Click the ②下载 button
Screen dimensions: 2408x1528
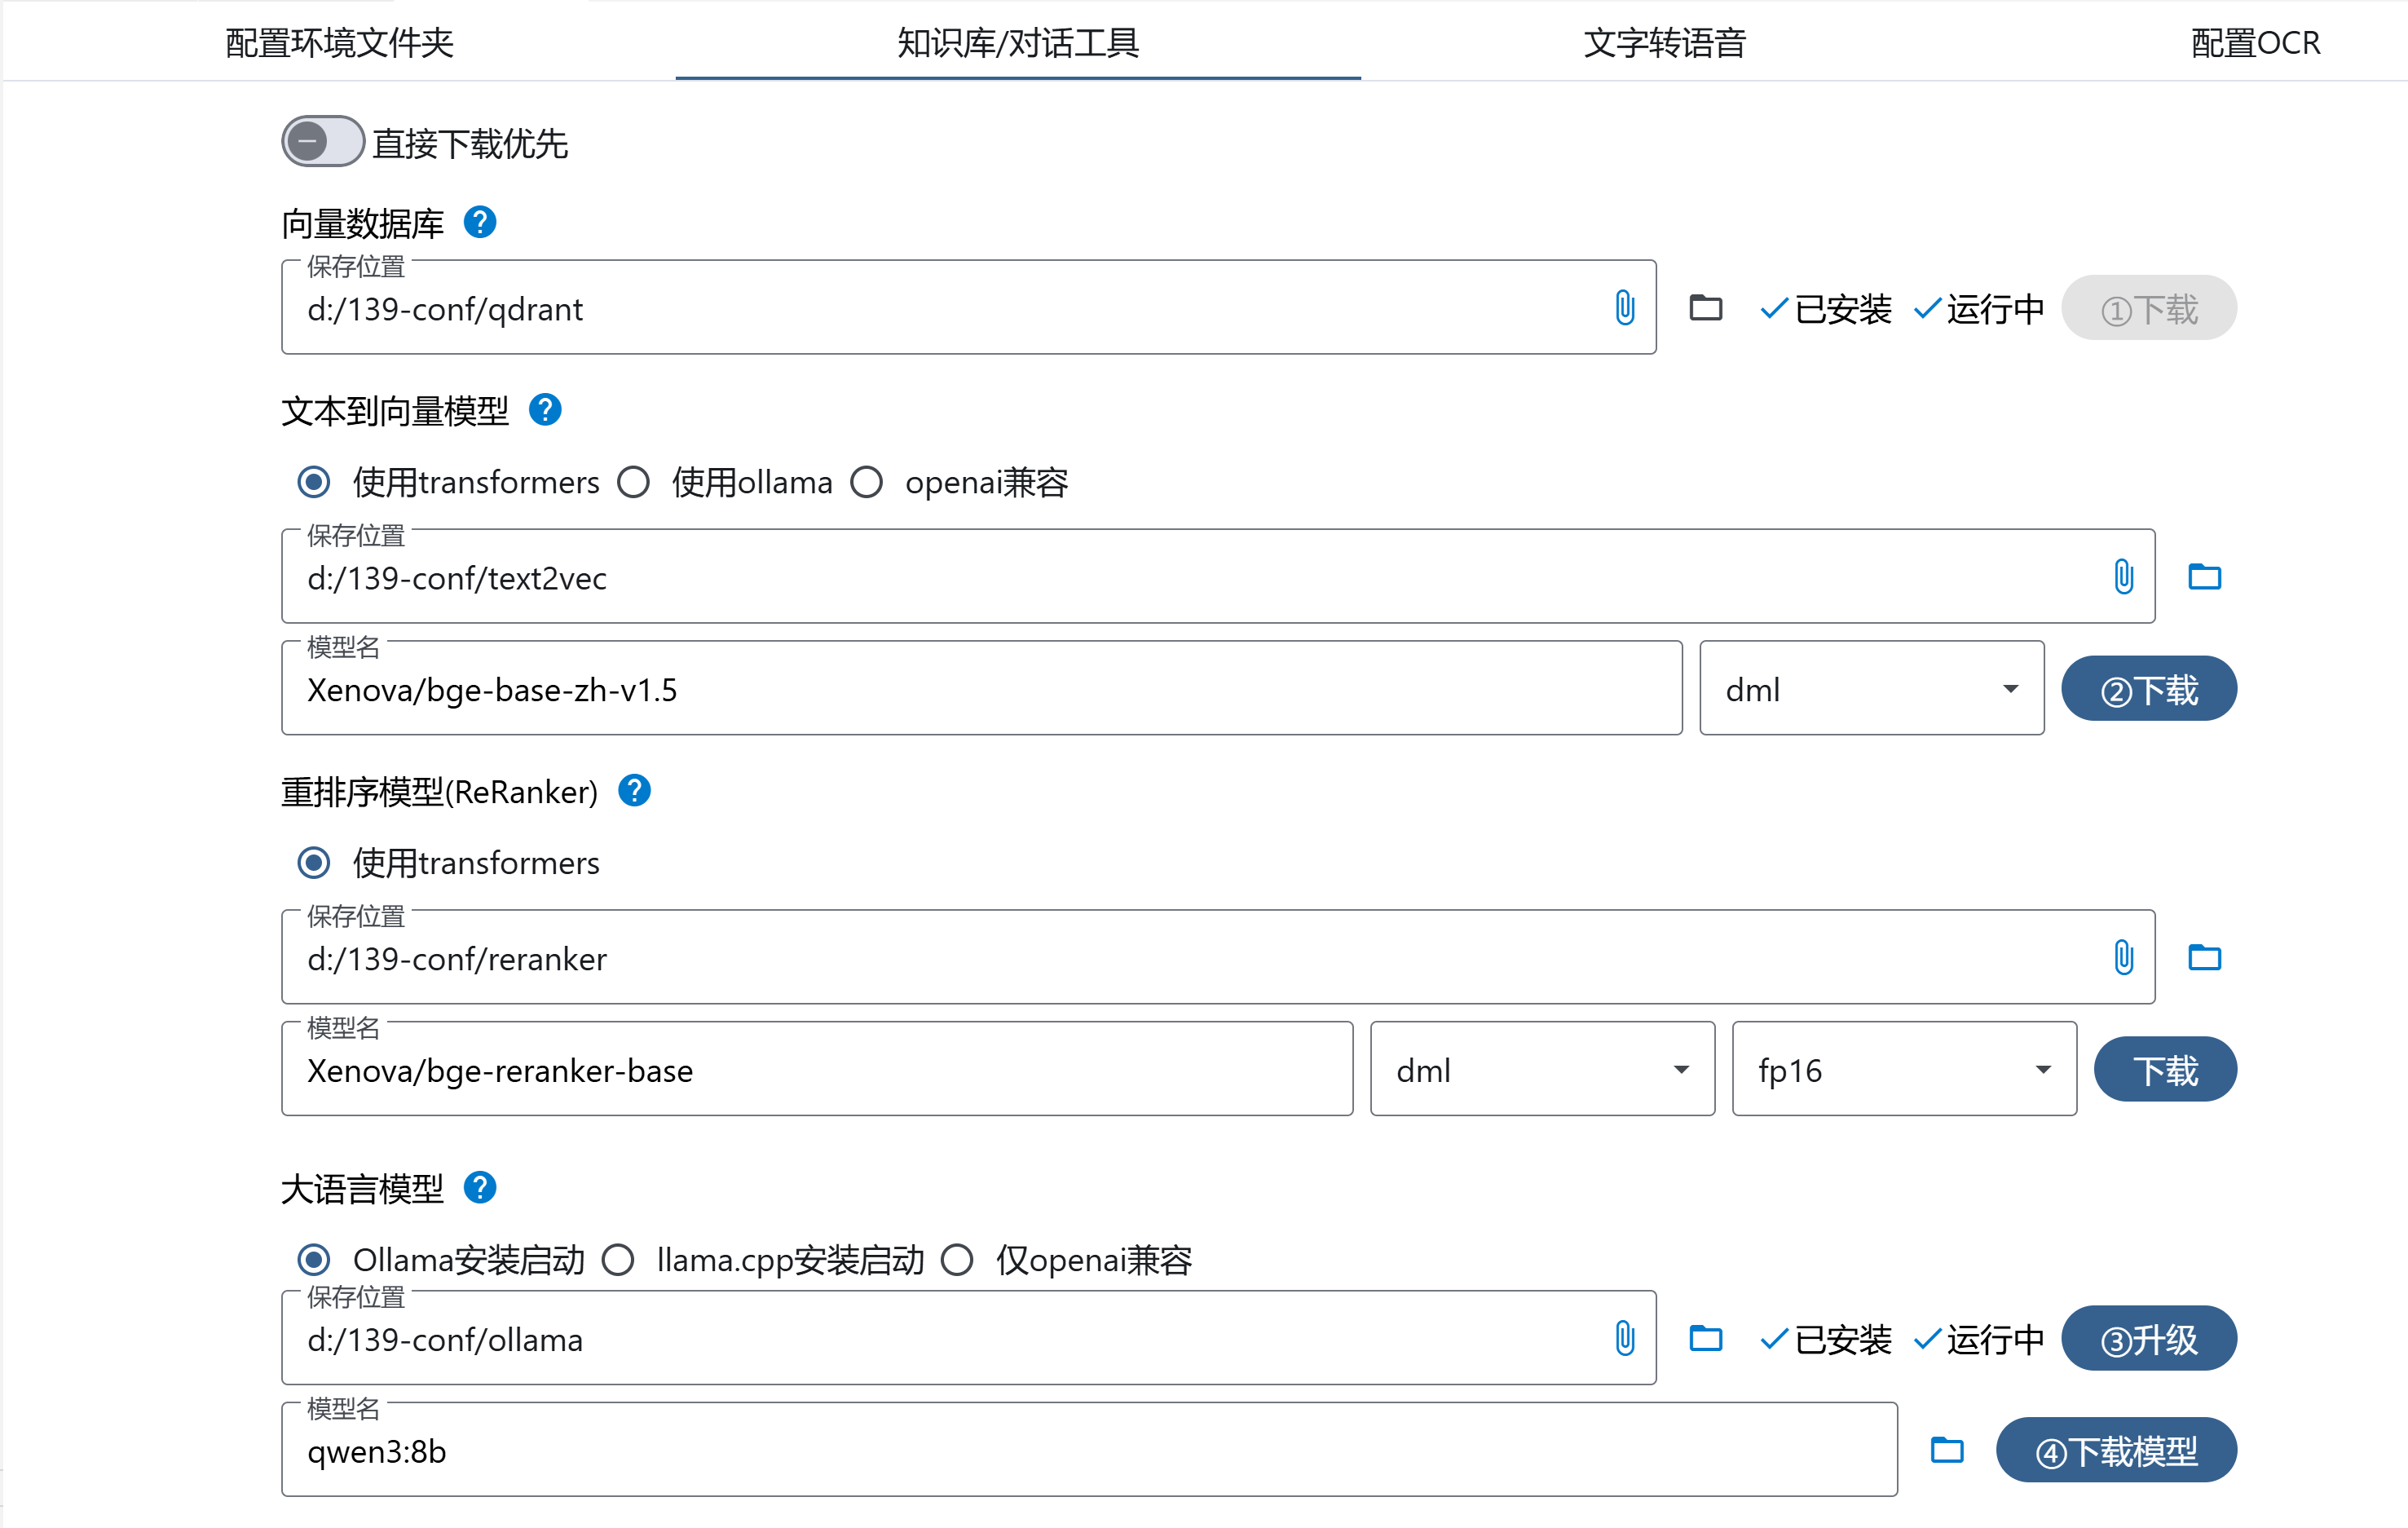[x=2148, y=689]
